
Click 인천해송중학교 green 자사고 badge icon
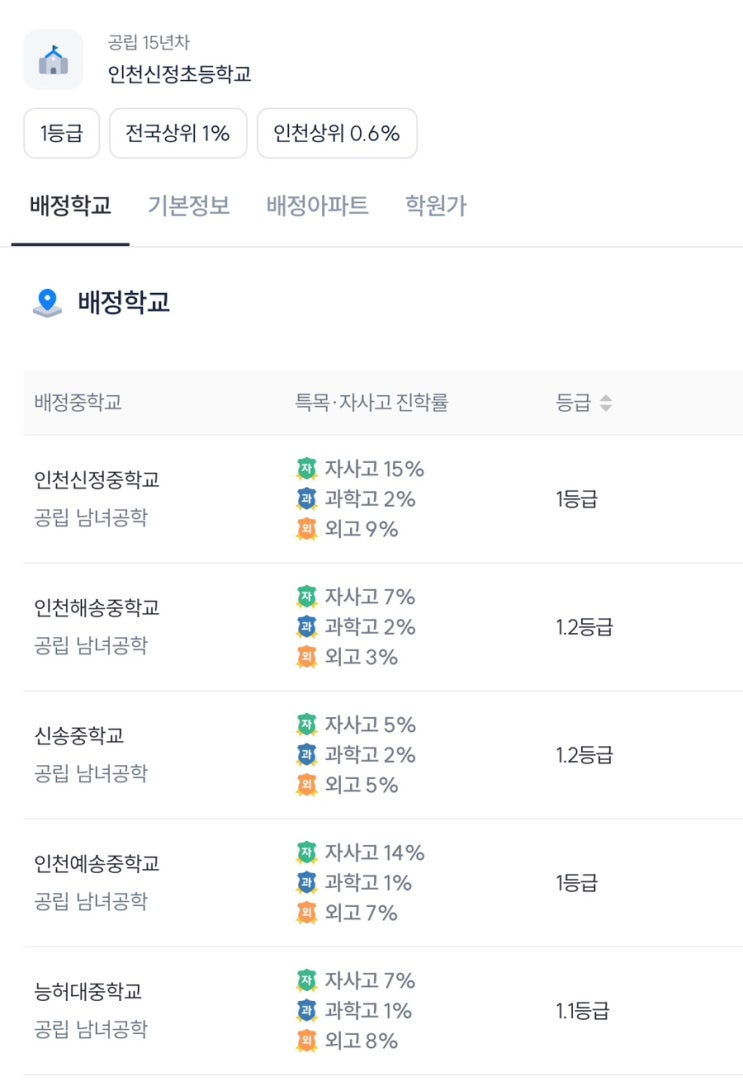pos(306,596)
